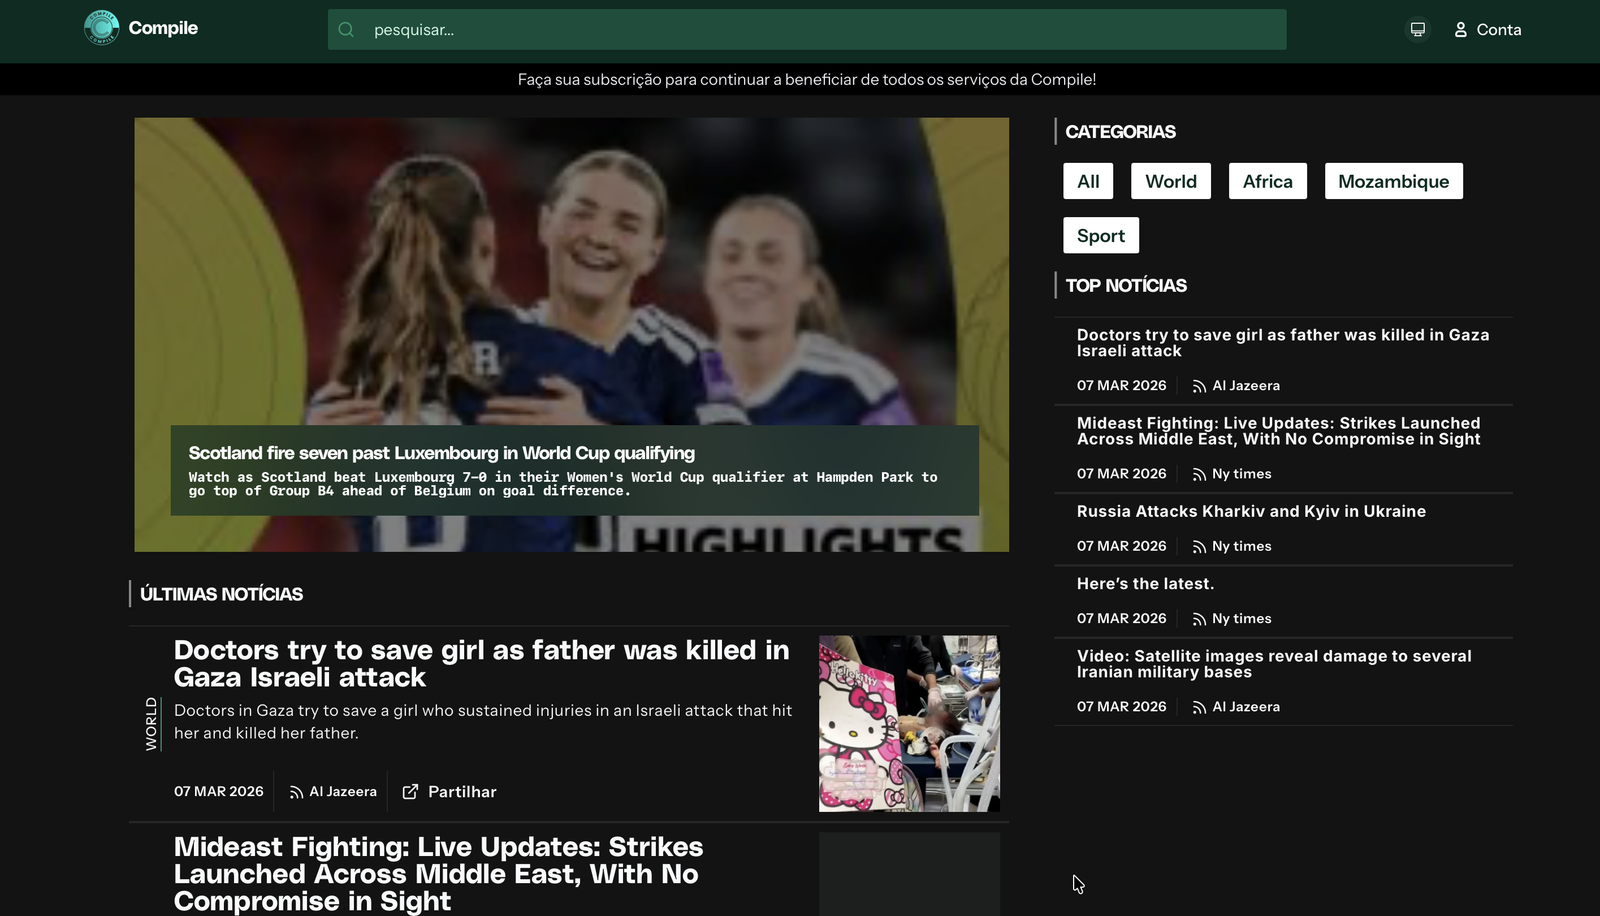Click the Partilhar share icon
Screen dimensions: 1600x916
[x=410, y=792]
